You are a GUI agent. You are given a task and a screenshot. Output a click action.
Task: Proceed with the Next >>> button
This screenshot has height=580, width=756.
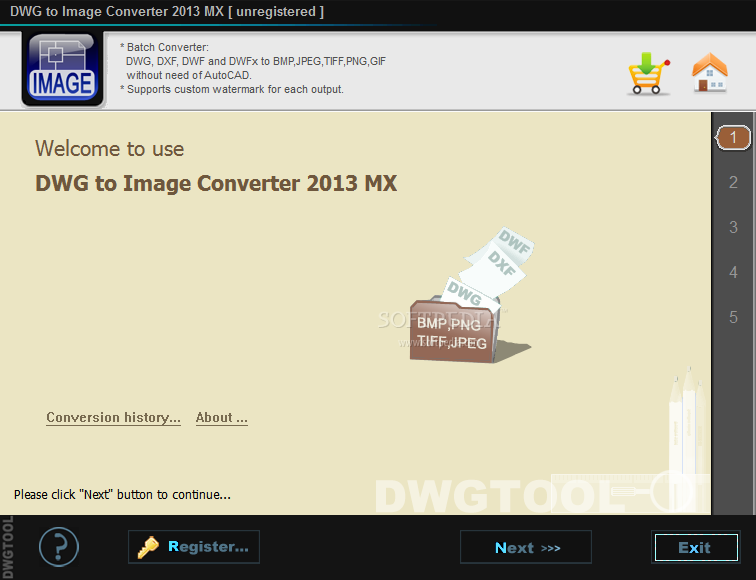[x=526, y=547]
